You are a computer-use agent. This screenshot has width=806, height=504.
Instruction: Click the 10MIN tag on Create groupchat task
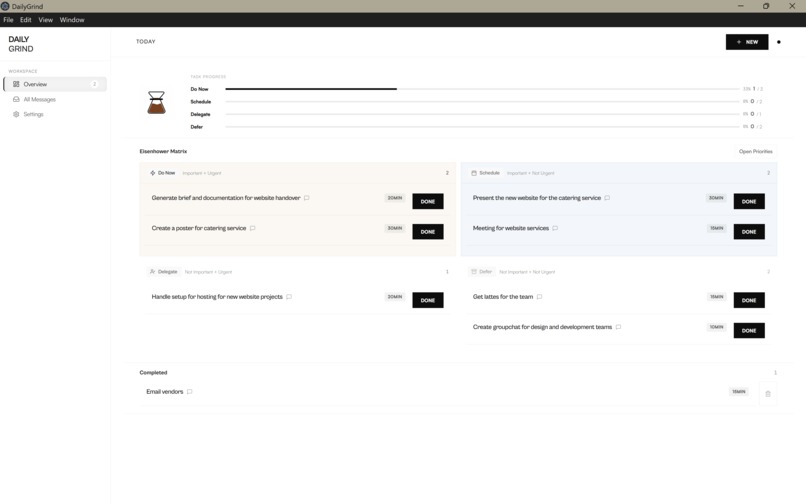[717, 327]
